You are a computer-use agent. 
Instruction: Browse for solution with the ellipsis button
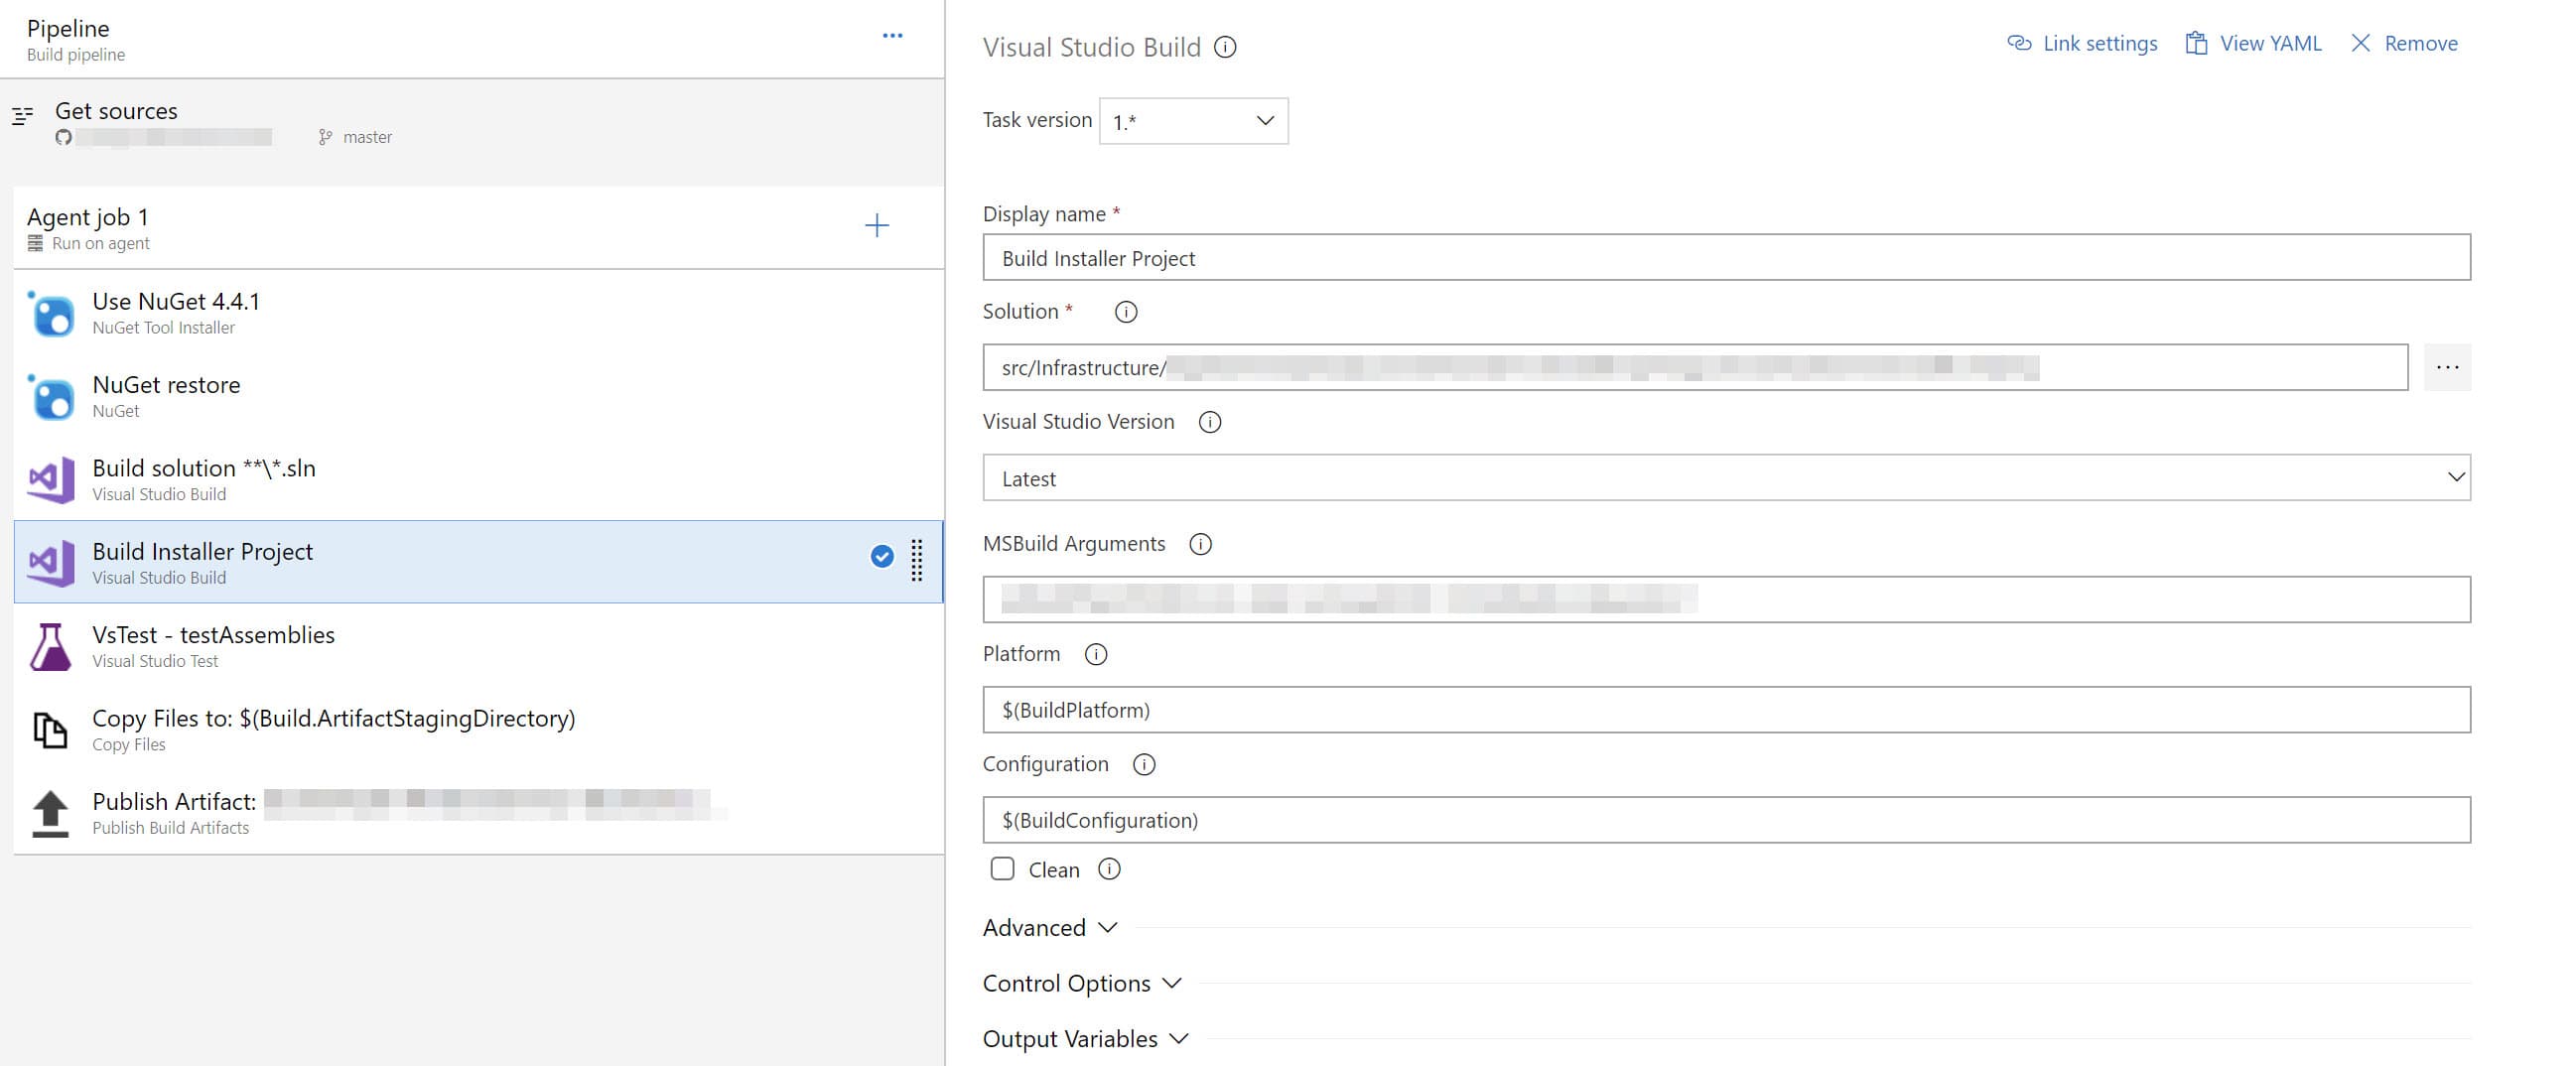tap(2447, 368)
